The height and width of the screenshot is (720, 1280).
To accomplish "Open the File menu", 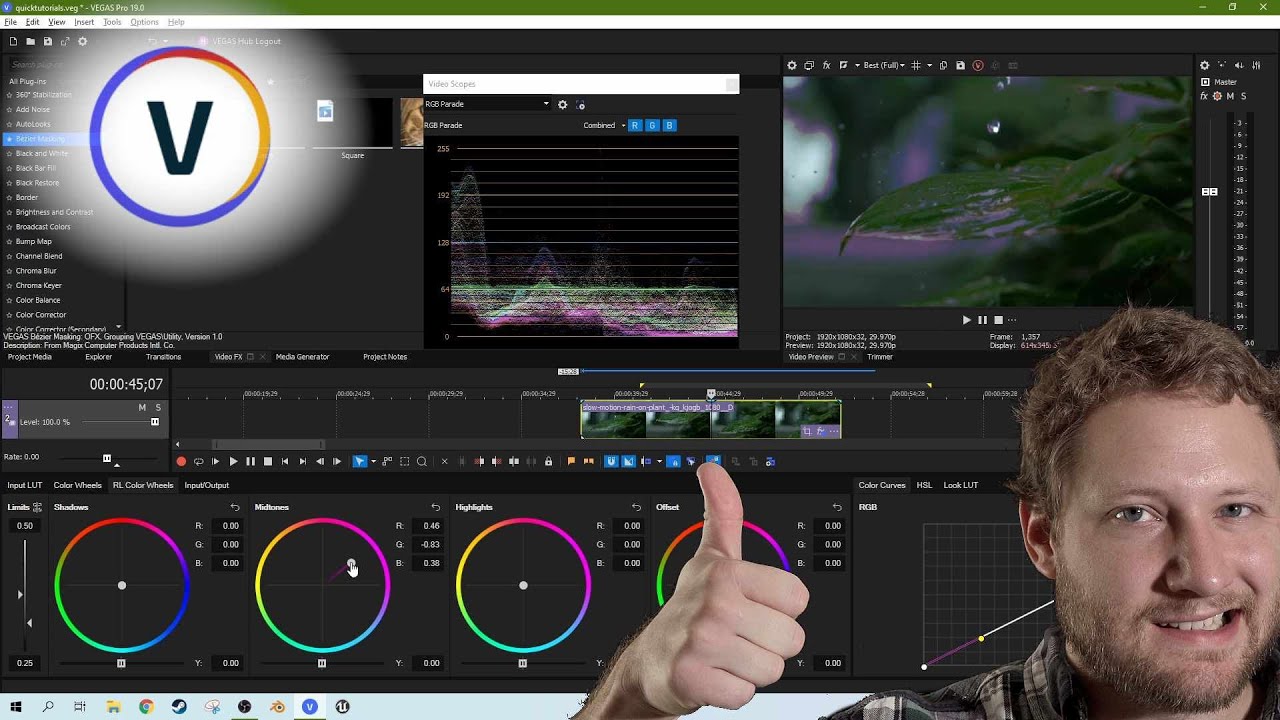I will [x=10, y=22].
